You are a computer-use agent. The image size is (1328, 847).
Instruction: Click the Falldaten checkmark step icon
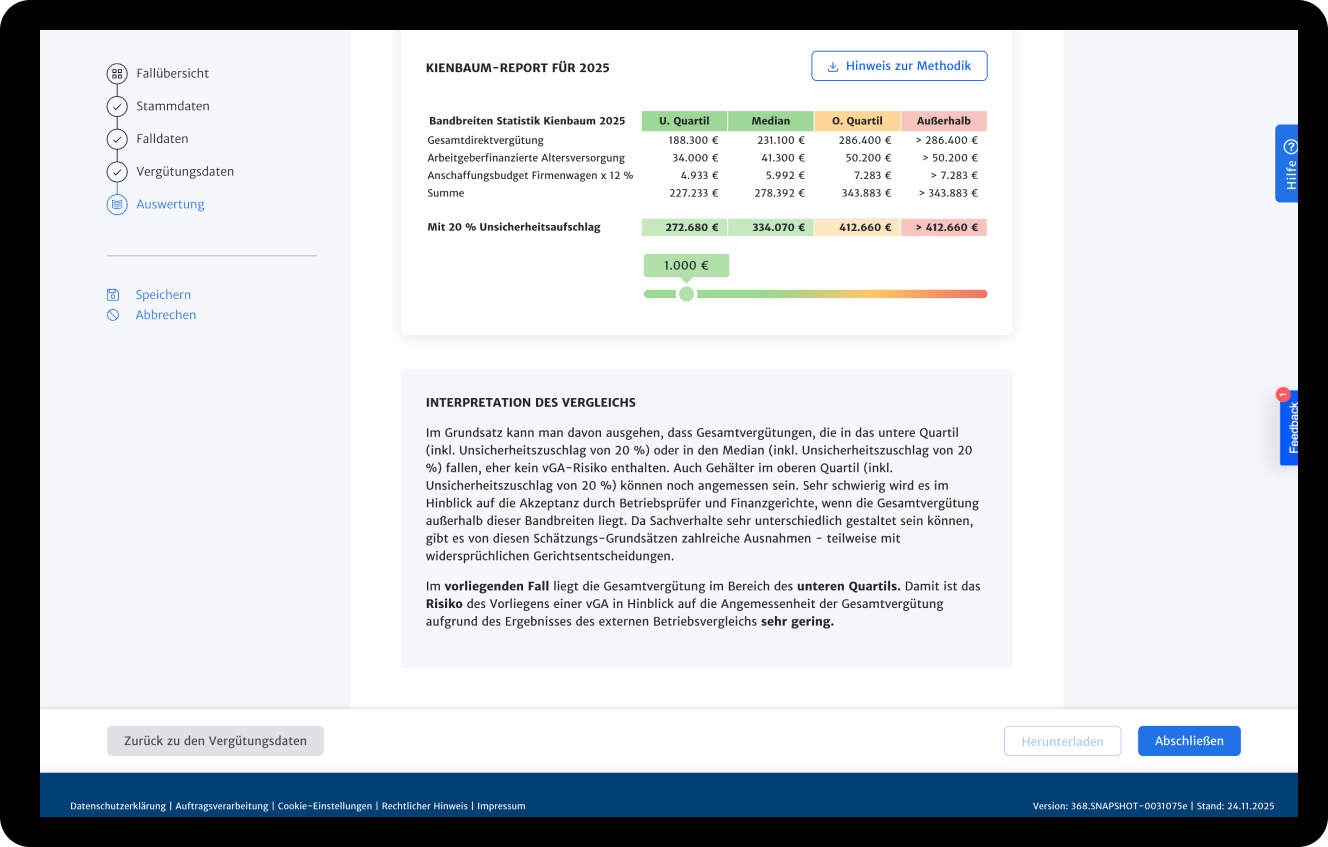pos(117,139)
